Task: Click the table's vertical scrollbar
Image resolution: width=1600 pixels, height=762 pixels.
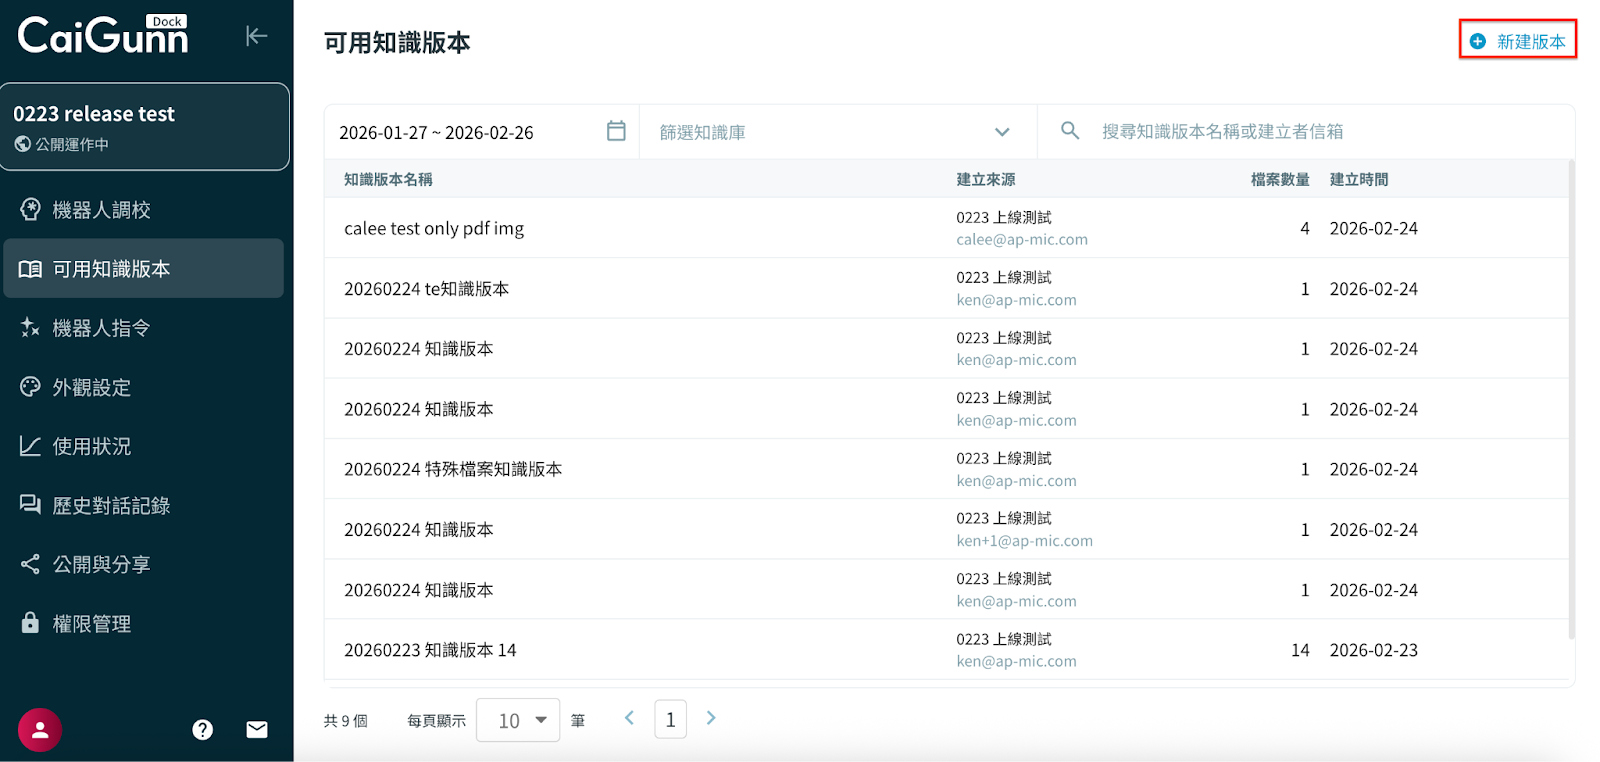Action: [x=1571, y=400]
